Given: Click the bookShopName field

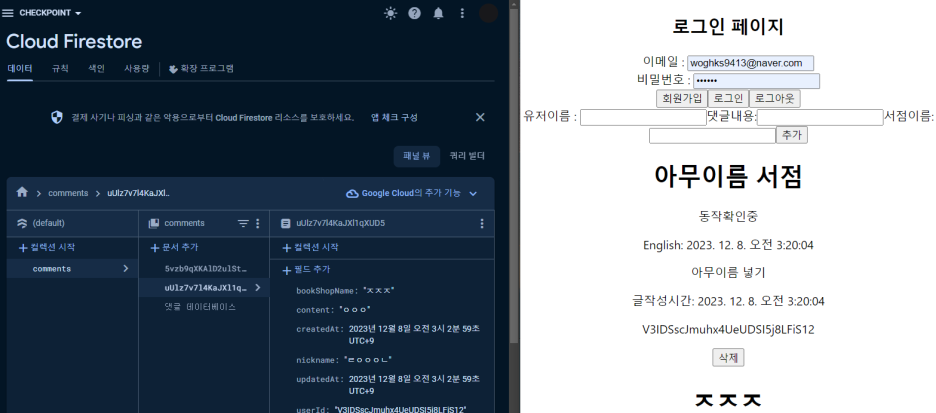Looking at the screenshot, I should pyautogui.click(x=346, y=291).
